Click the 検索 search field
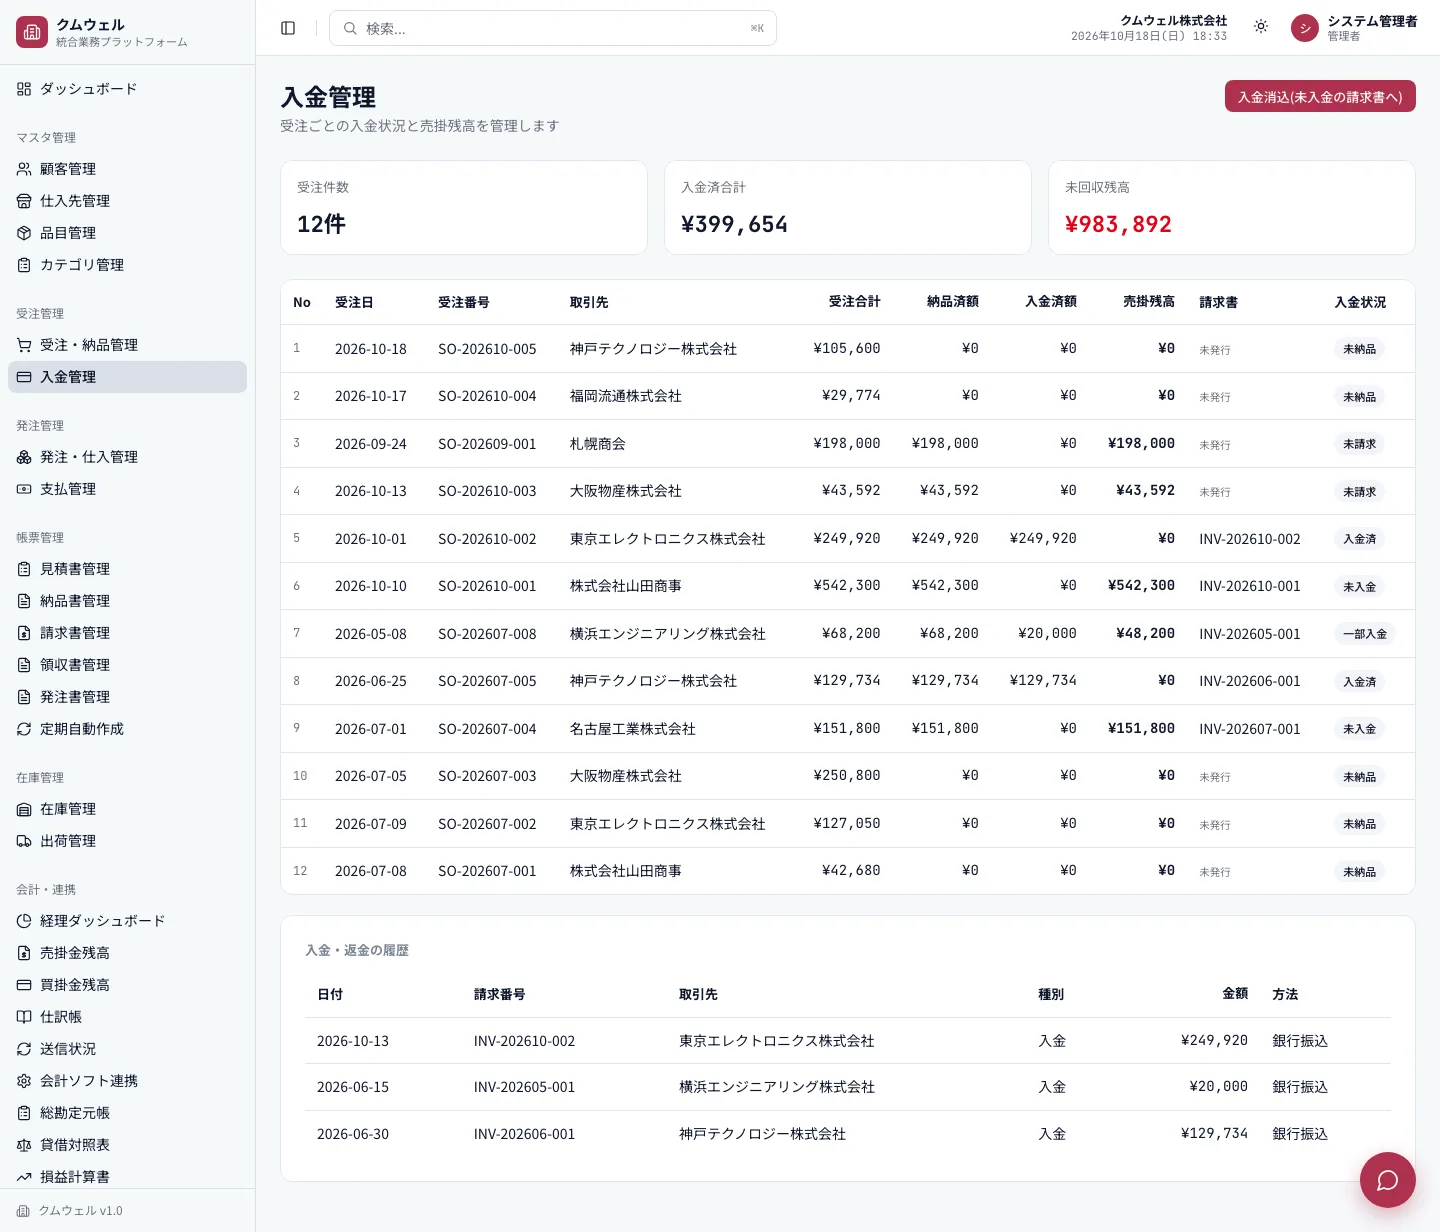The width and height of the screenshot is (1440, 1232). 553,28
